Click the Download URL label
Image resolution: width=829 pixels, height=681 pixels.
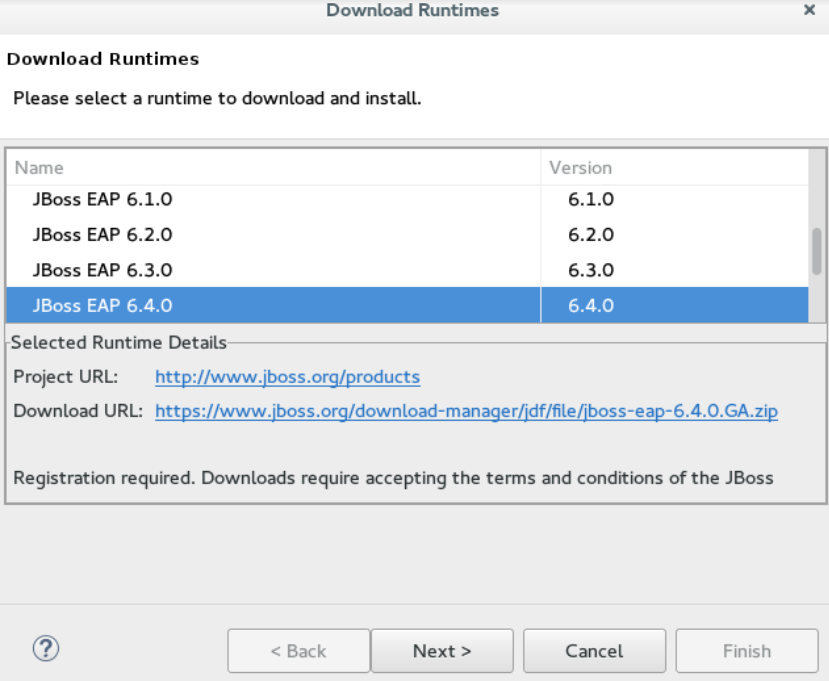(x=78, y=411)
